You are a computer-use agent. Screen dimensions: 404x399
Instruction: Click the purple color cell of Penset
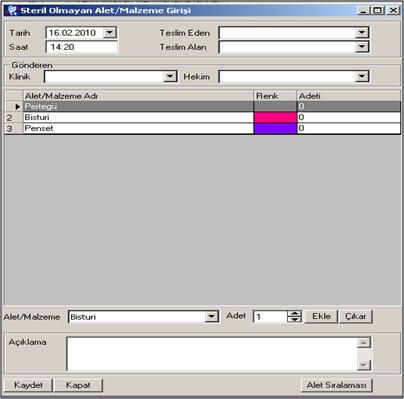275,128
